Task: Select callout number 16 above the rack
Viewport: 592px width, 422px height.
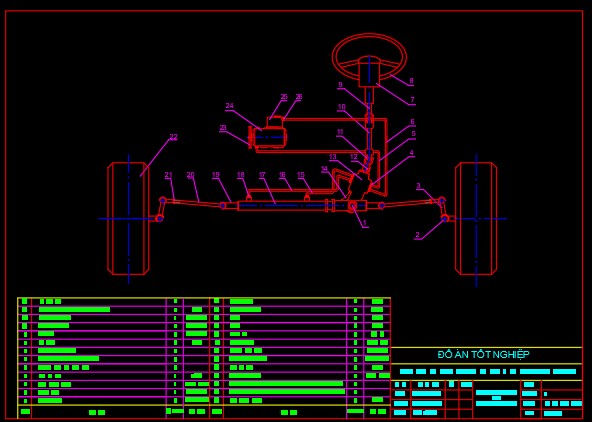Action: (x=282, y=175)
